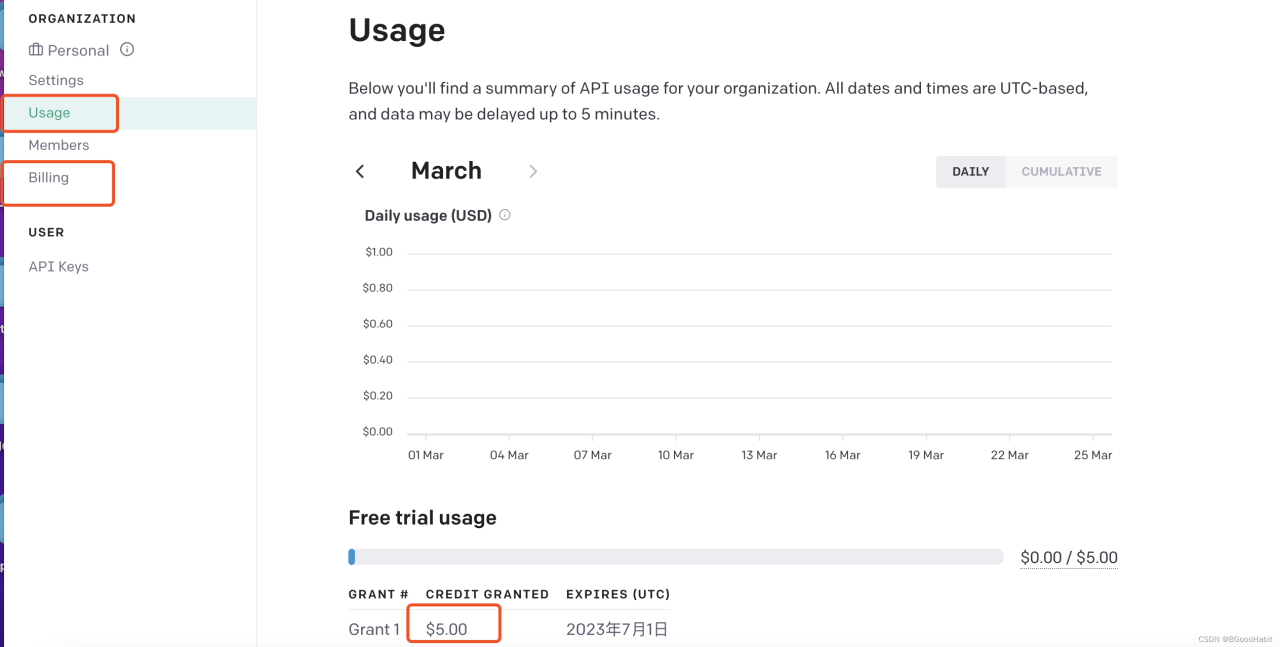Screen dimensions: 1280x647
Task: Click the free trial usage progress bar
Action: pos(675,557)
